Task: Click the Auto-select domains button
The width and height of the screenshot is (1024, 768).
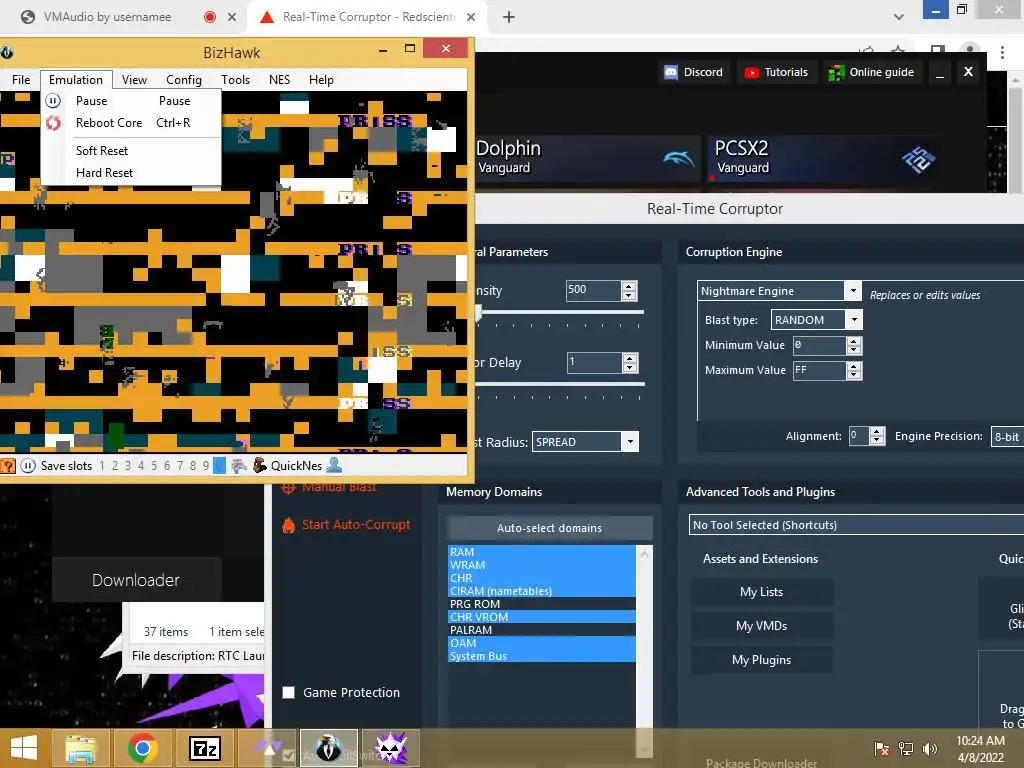Action: [549, 528]
